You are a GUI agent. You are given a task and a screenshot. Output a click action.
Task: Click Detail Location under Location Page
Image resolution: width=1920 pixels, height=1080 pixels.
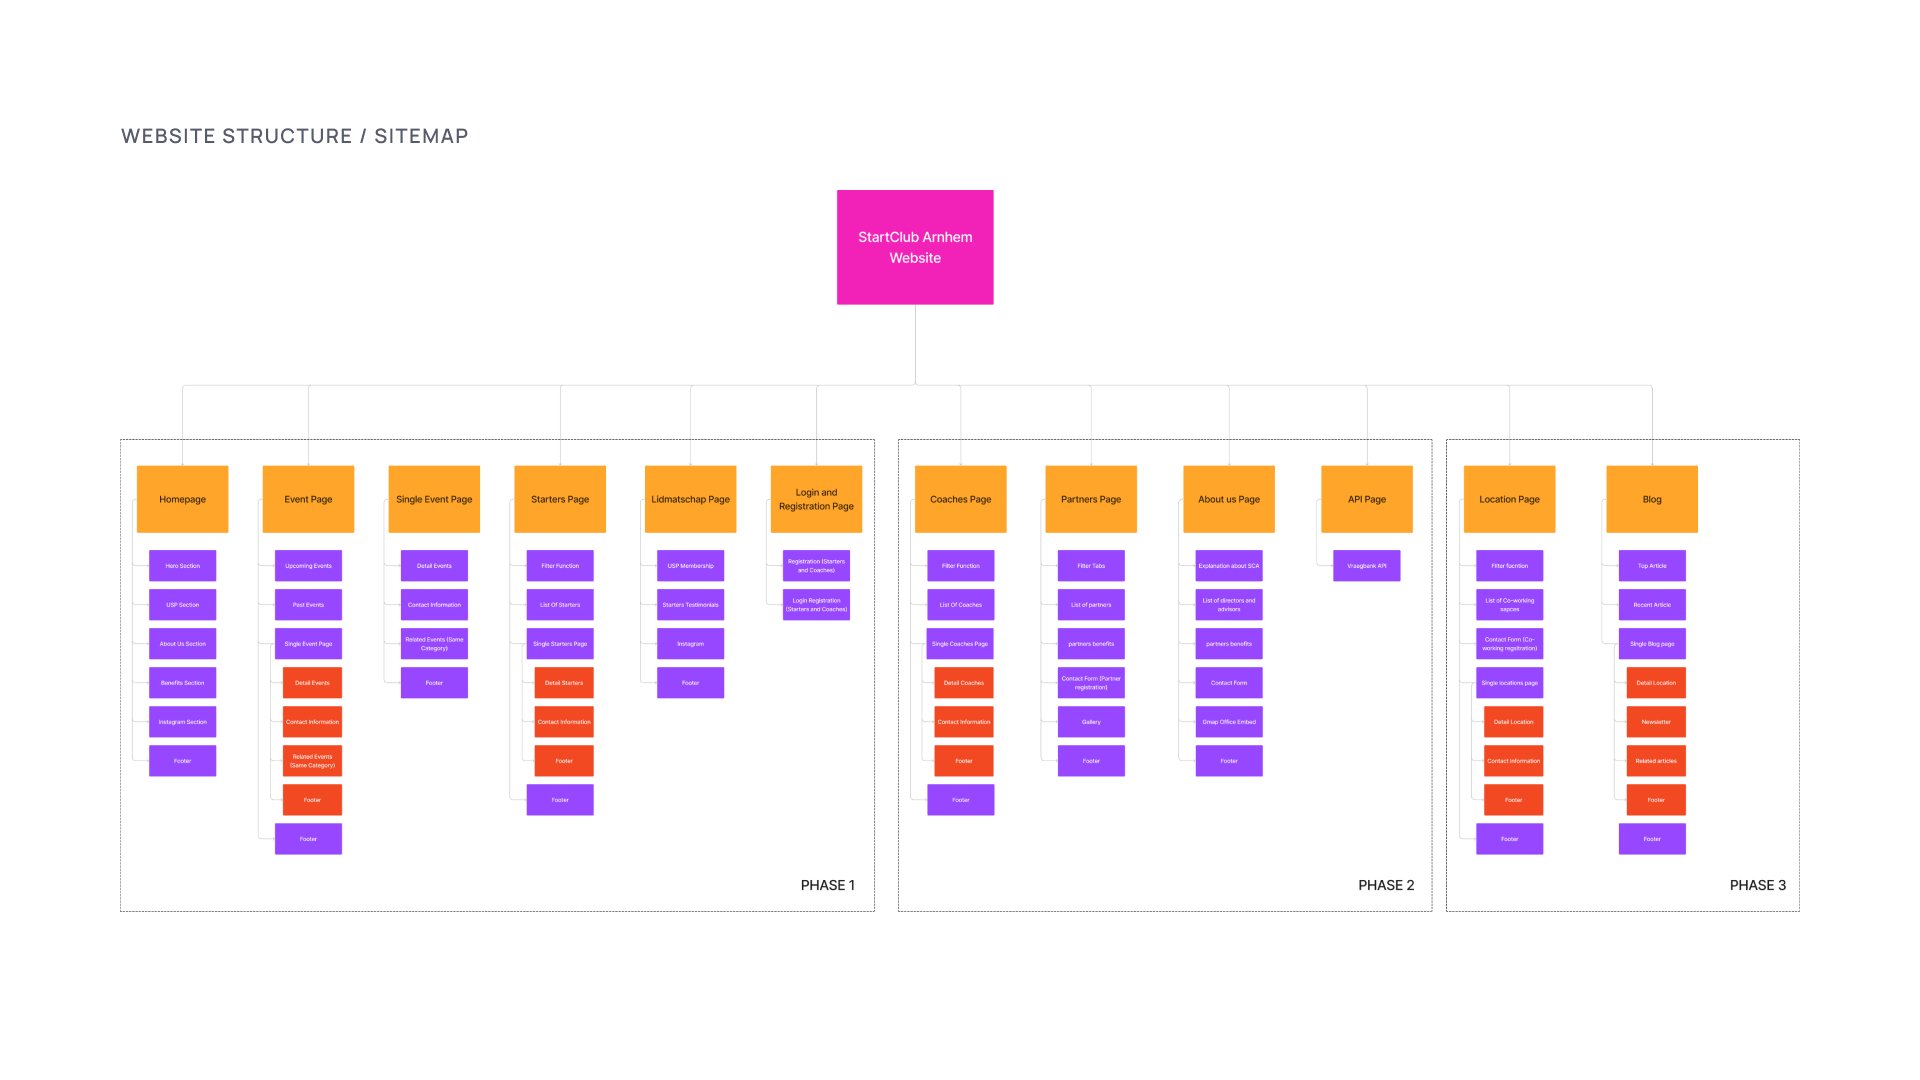[1513, 722]
